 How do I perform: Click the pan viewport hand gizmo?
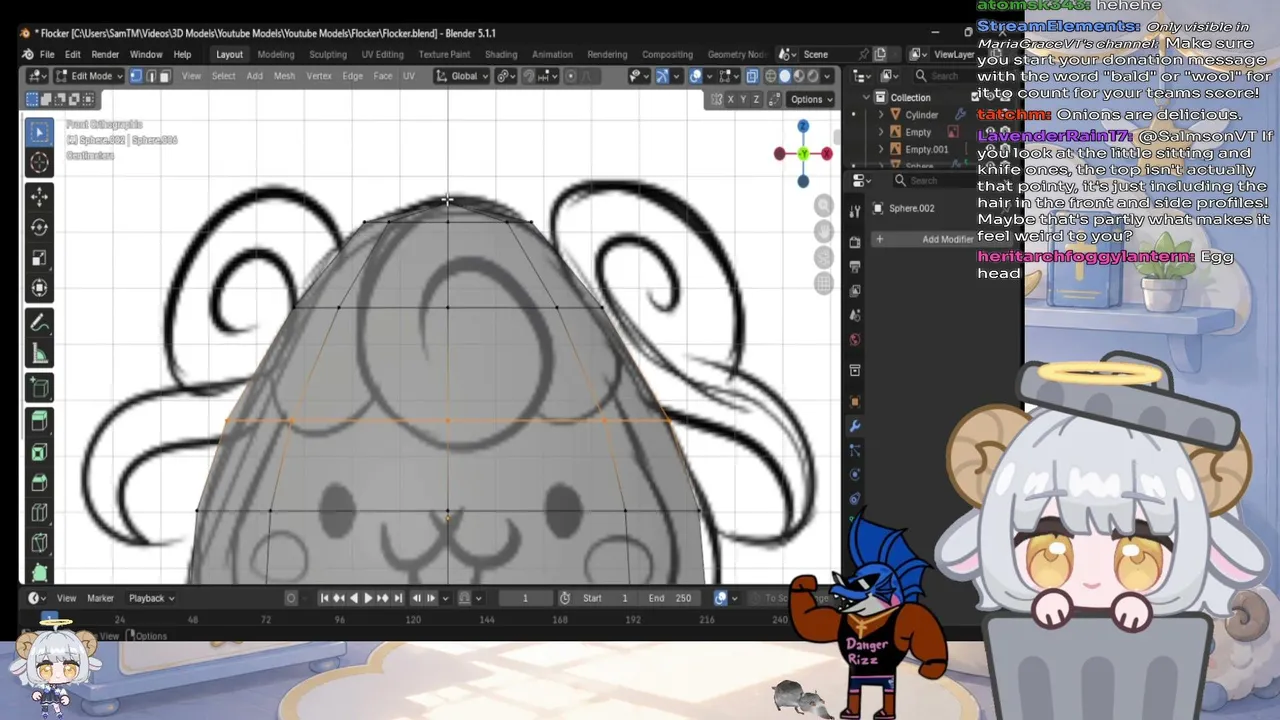coord(823,231)
